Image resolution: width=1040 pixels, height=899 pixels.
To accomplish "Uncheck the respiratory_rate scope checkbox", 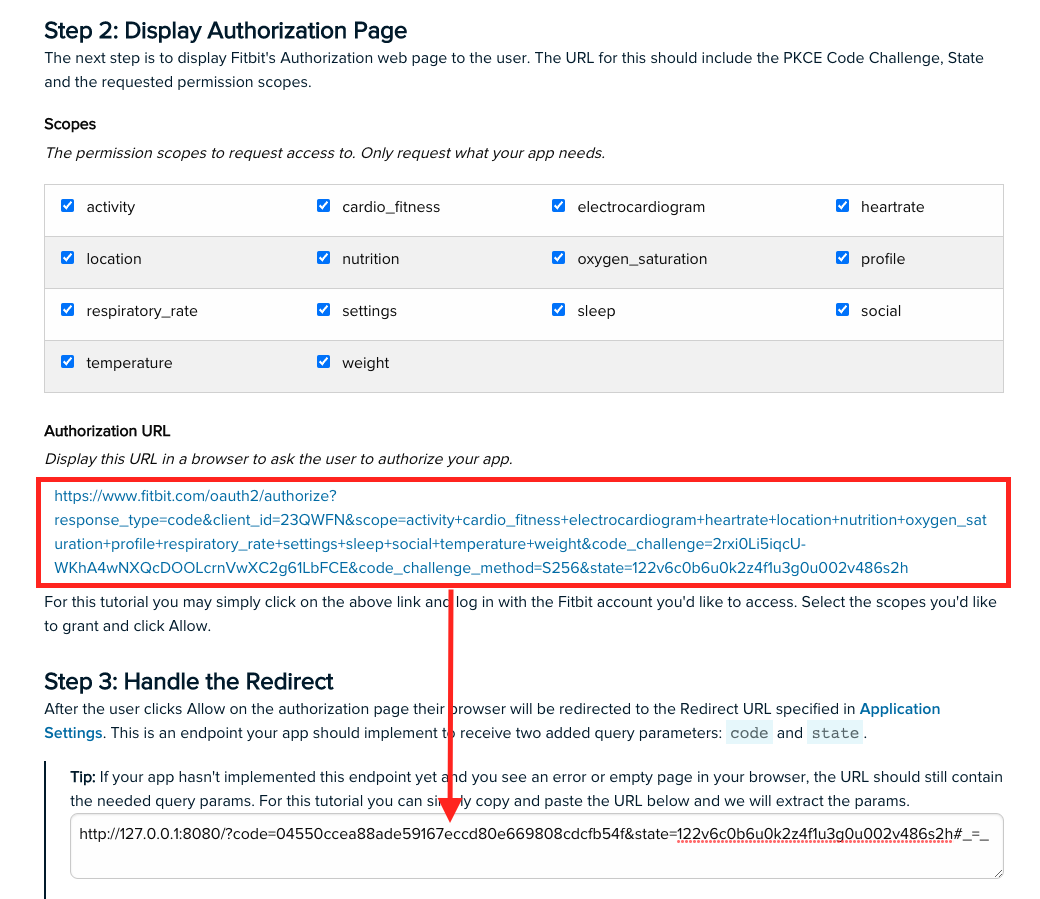I will 68,310.
